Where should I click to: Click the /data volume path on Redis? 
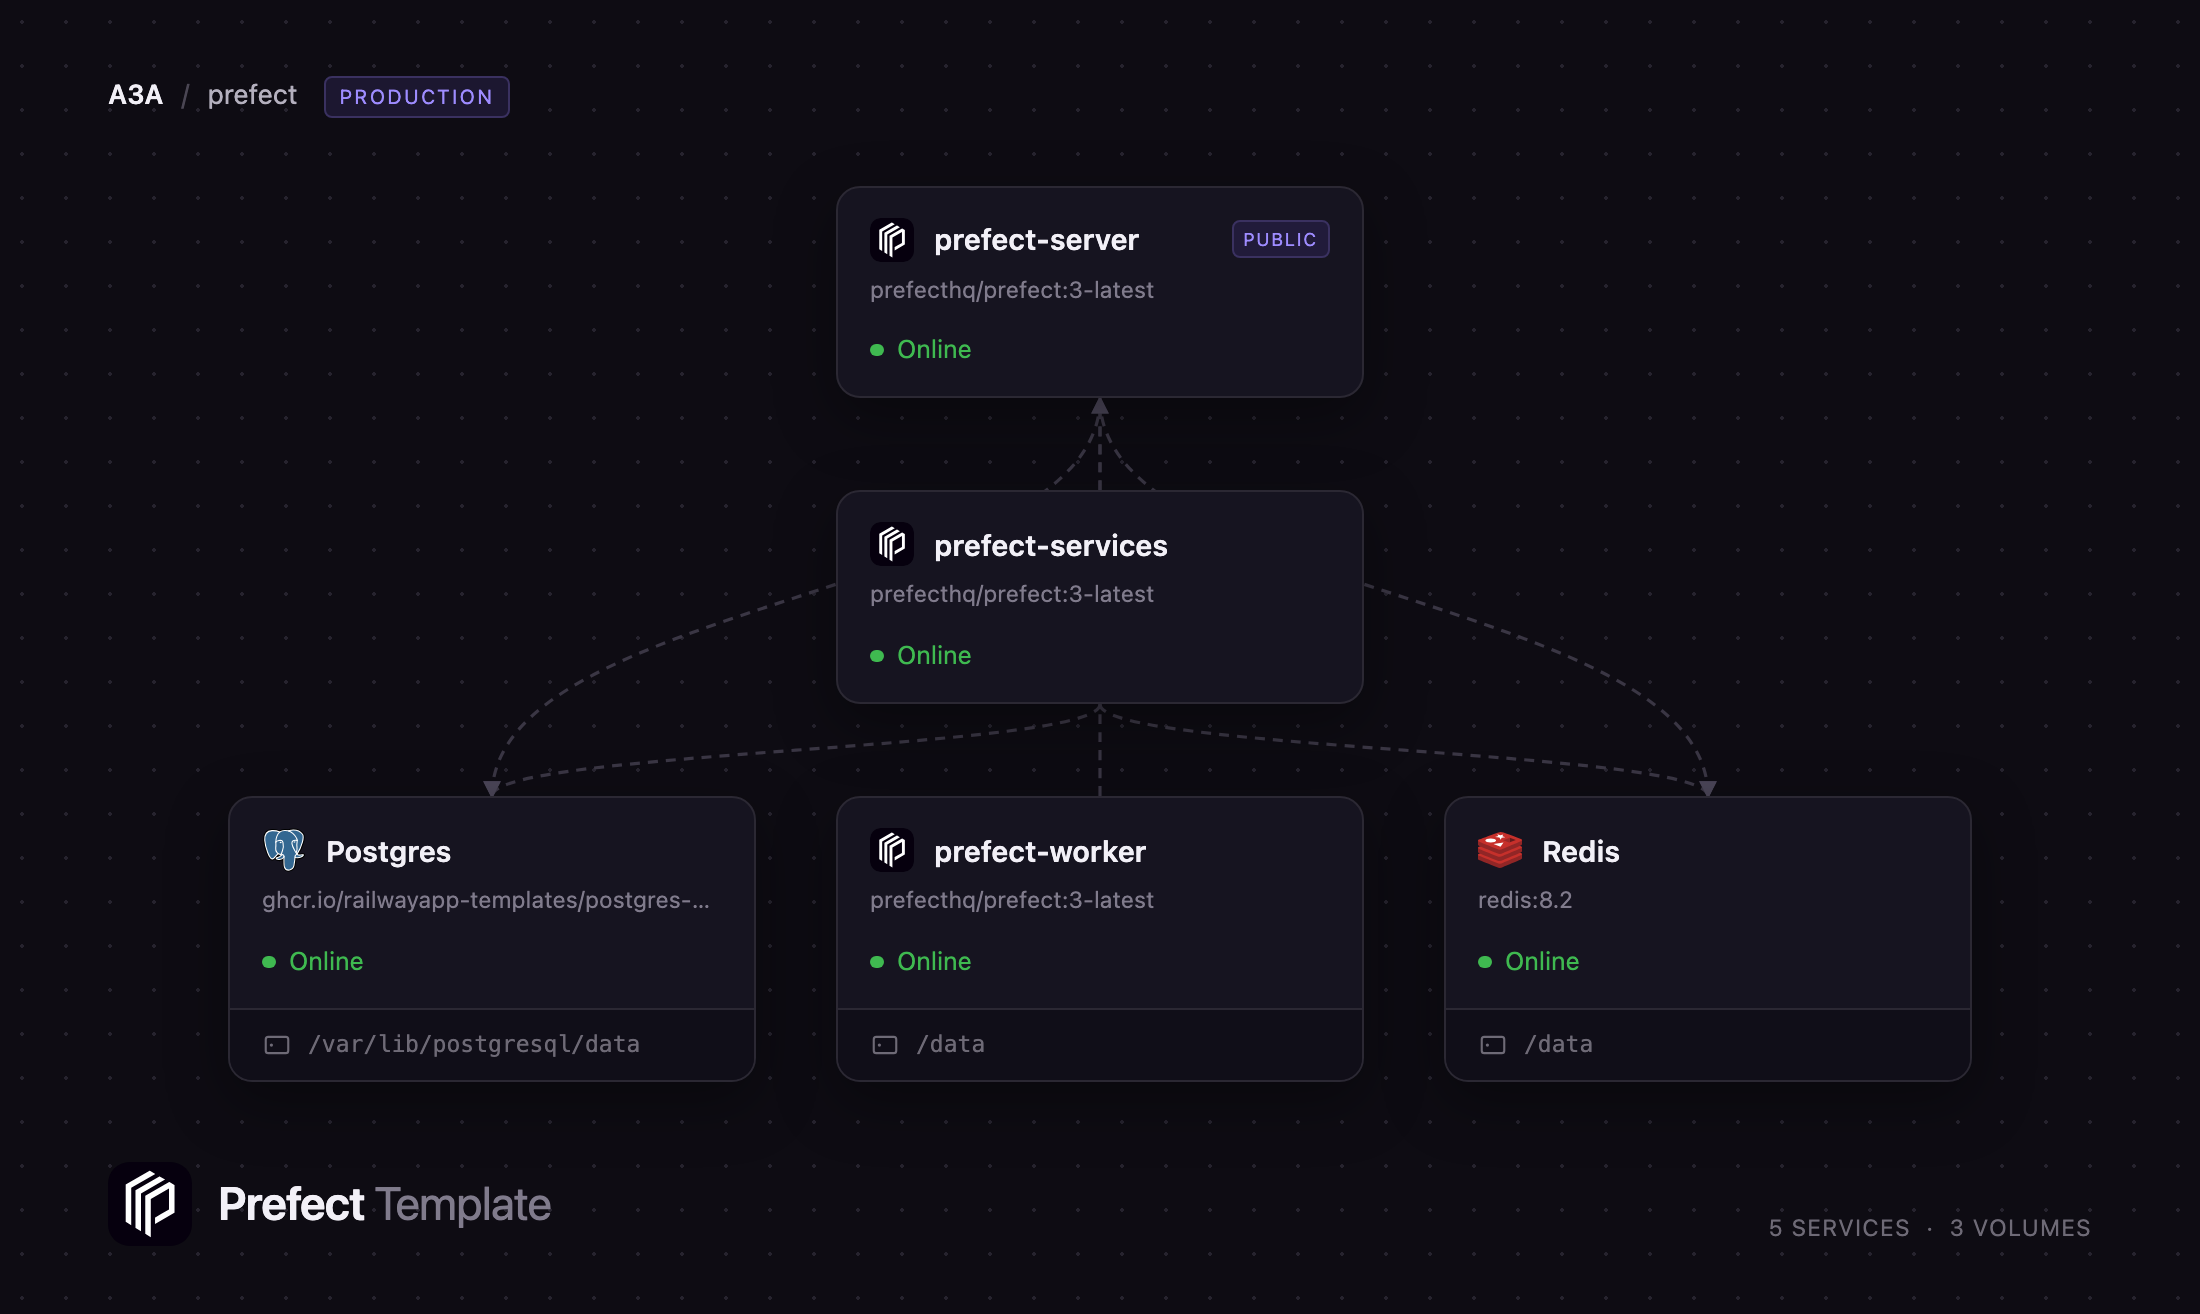click(1559, 1045)
